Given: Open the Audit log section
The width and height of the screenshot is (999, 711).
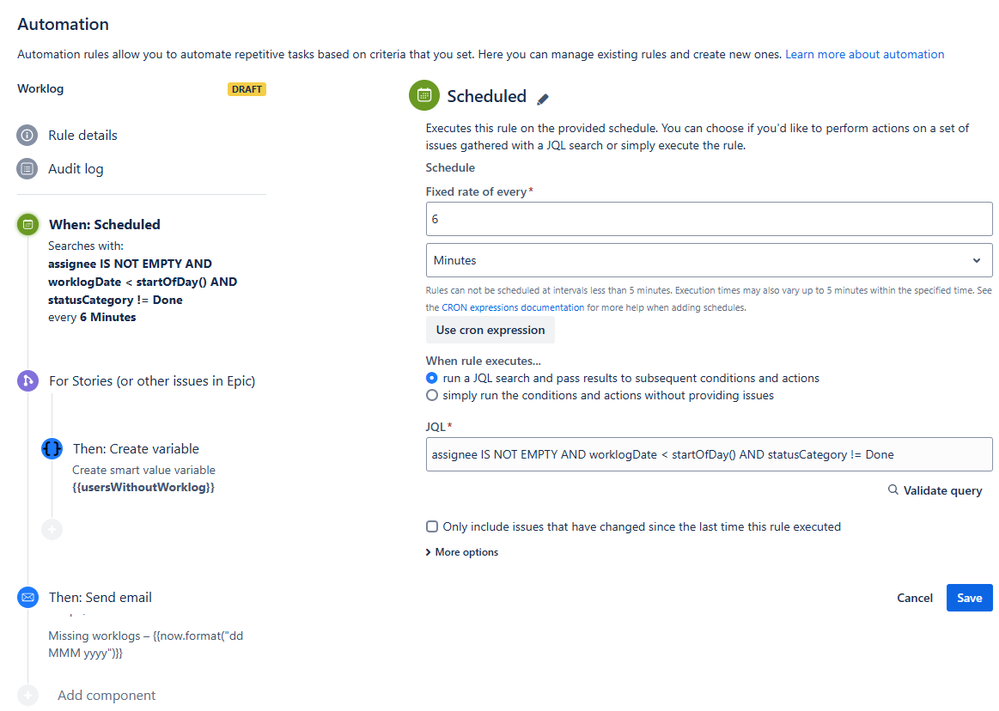Looking at the screenshot, I should pyautogui.click(x=75, y=169).
